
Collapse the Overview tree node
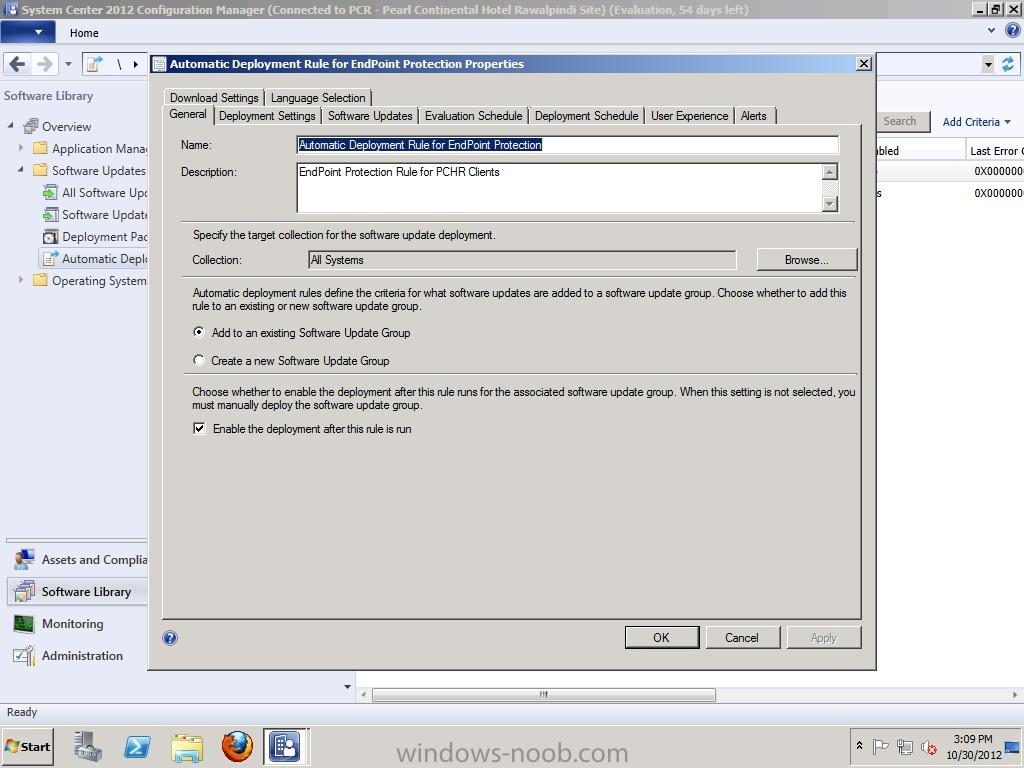coord(10,125)
